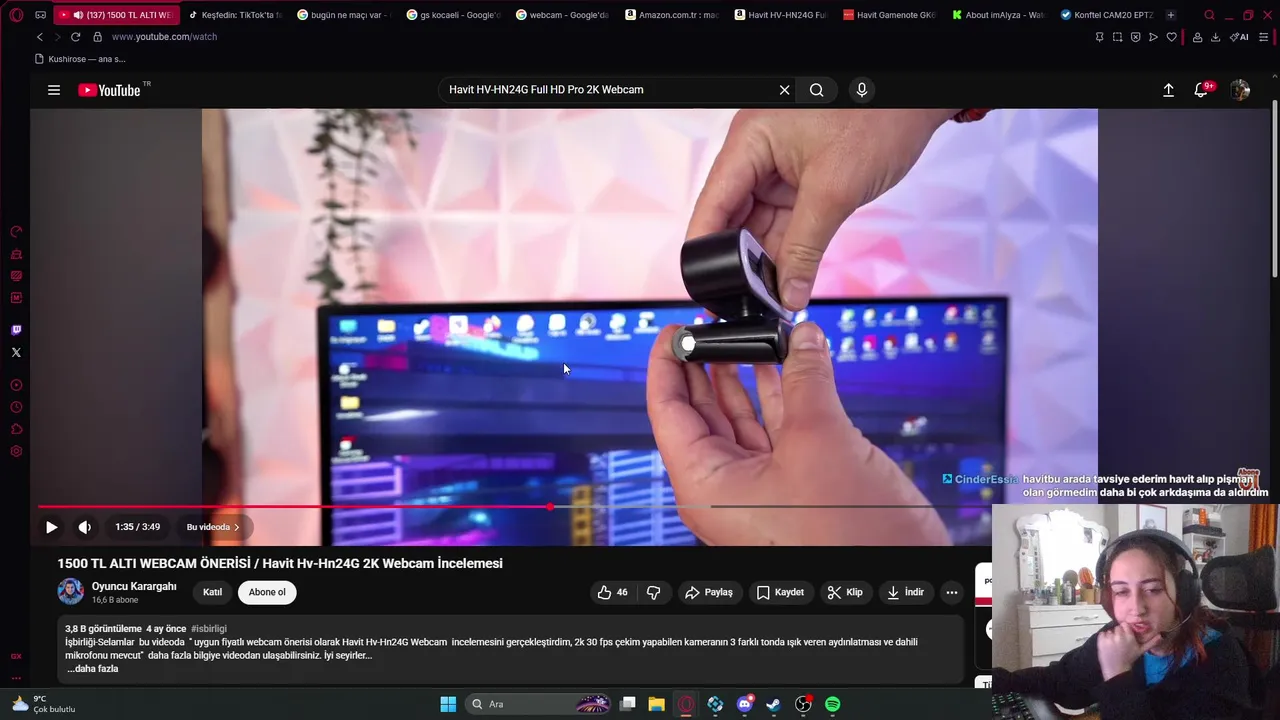
Task: Switch to the Amazon.com.tr tab
Action: [x=671, y=15]
